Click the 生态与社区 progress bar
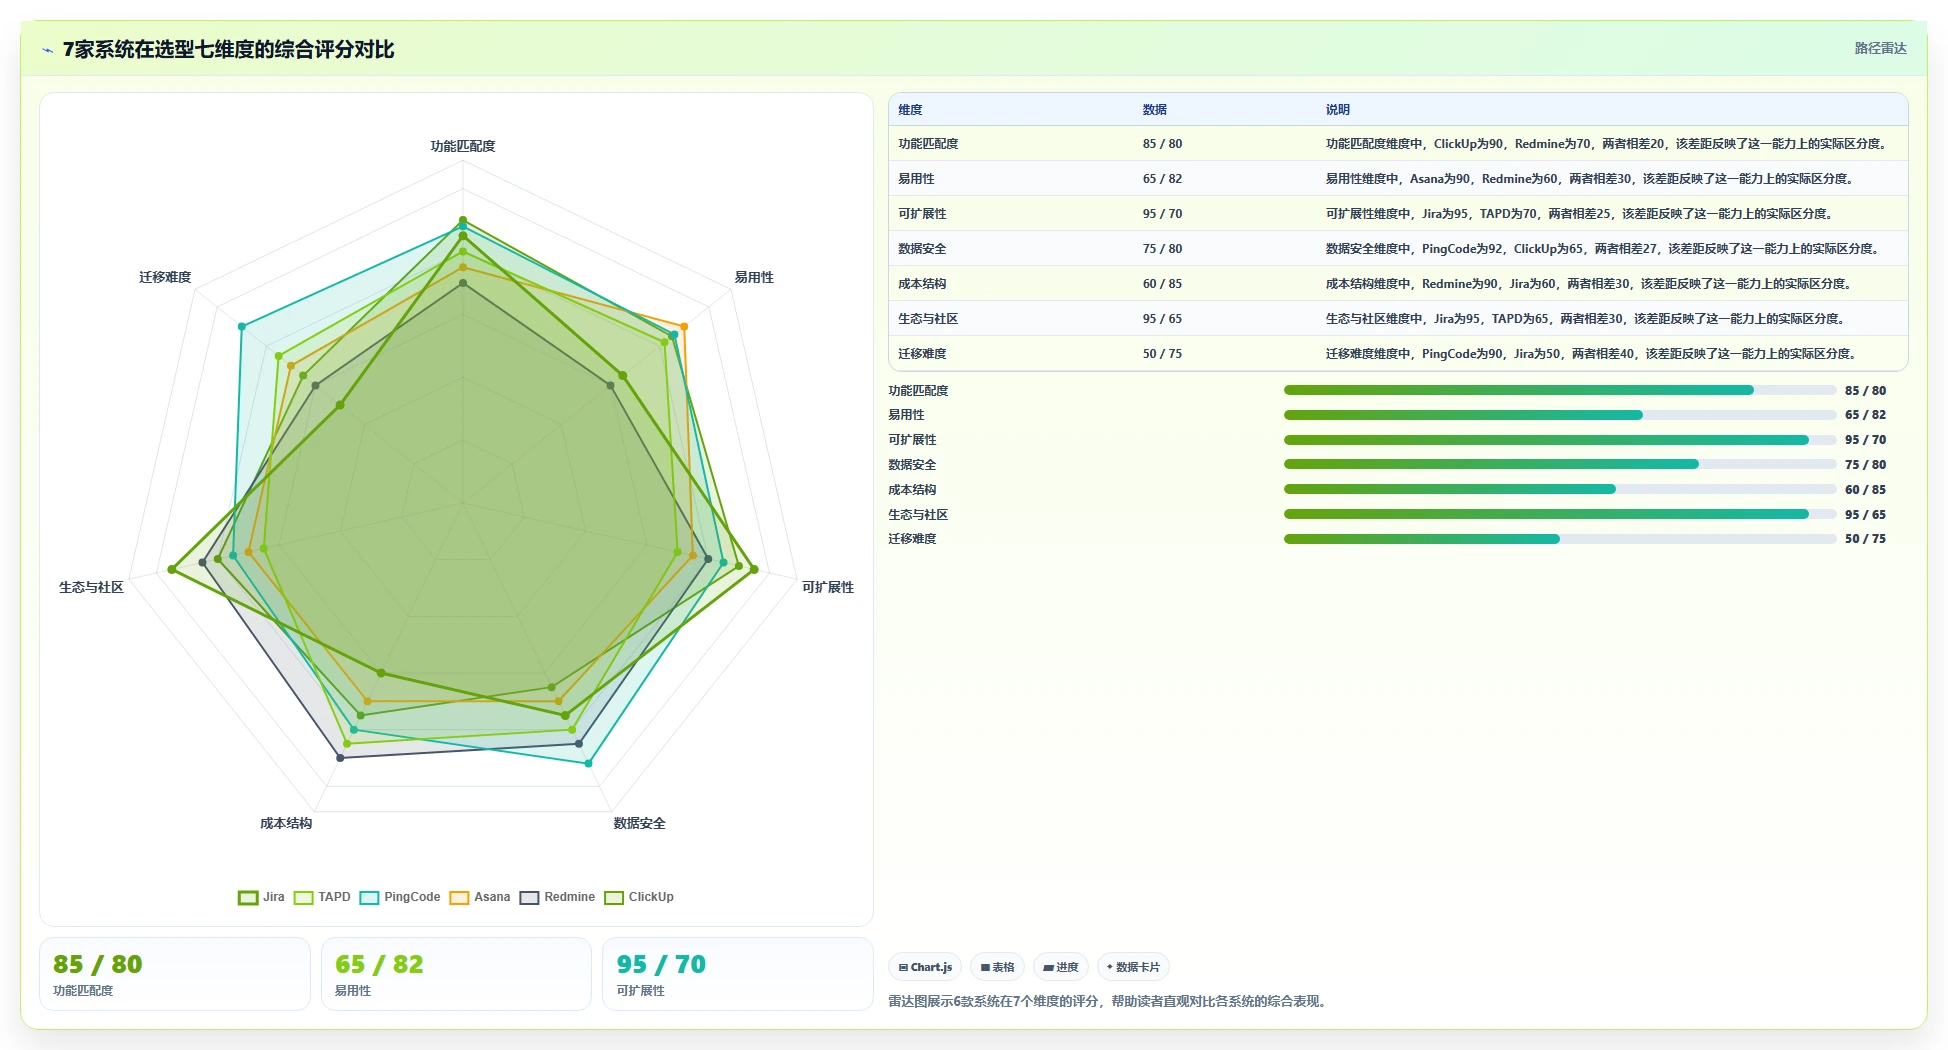Screen dimensions: 1948x1050 [x=1560, y=514]
